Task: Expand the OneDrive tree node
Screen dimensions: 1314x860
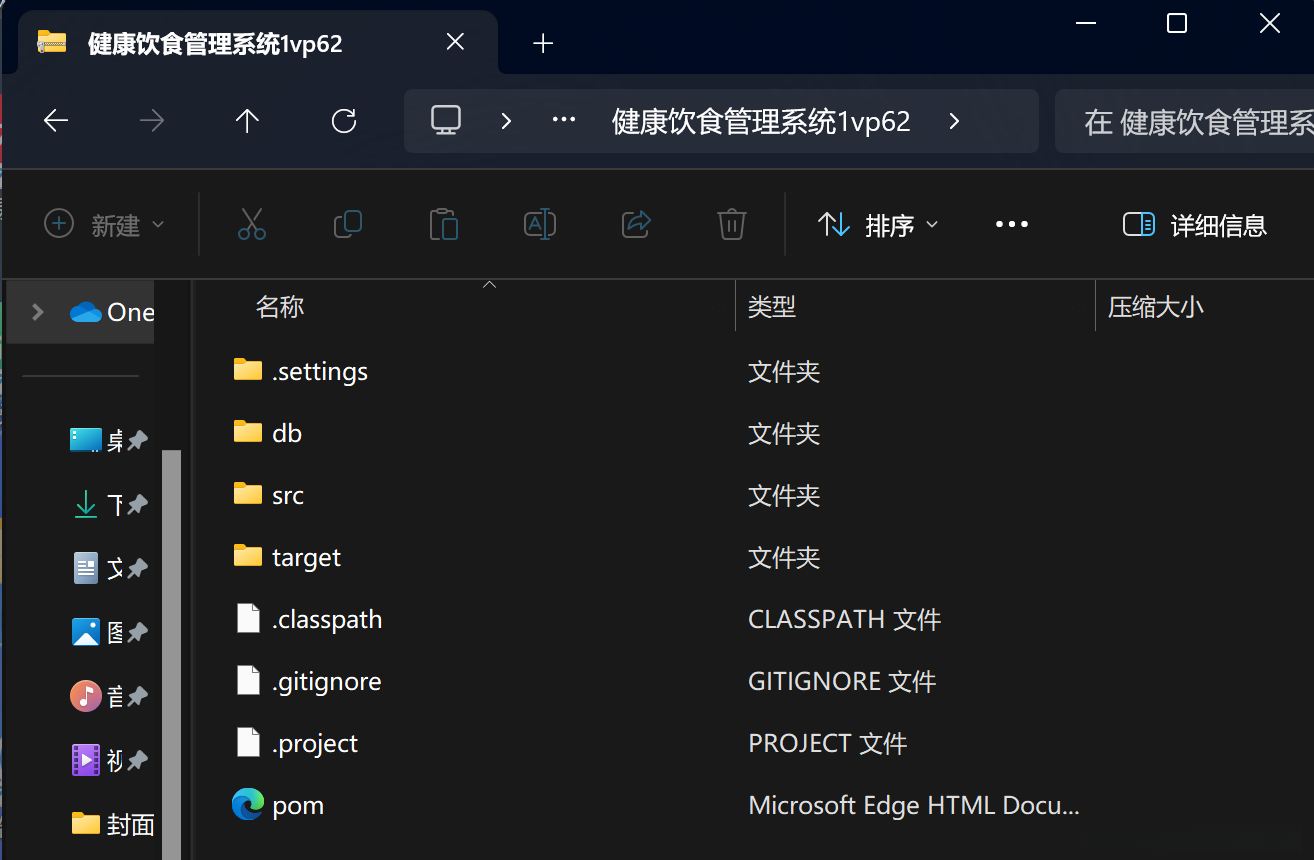Action: pyautogui.click(x=38, y=312)
